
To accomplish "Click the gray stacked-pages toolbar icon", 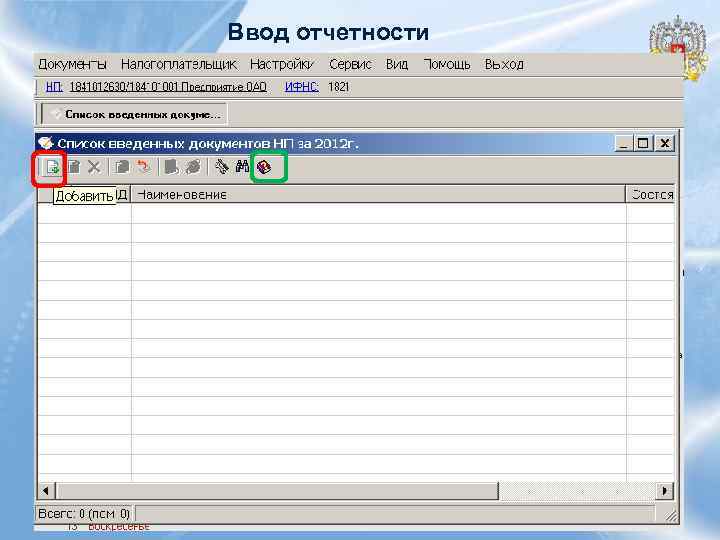I will coord(193,167).
